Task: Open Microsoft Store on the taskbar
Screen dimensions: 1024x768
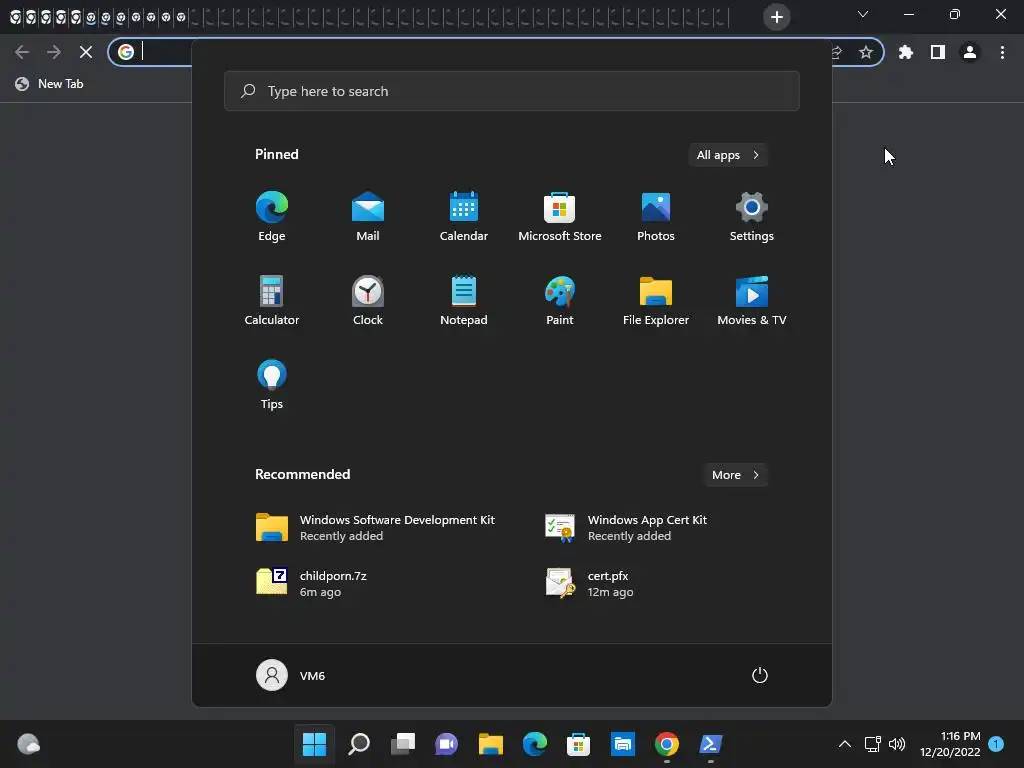Action: coord(578,744)
